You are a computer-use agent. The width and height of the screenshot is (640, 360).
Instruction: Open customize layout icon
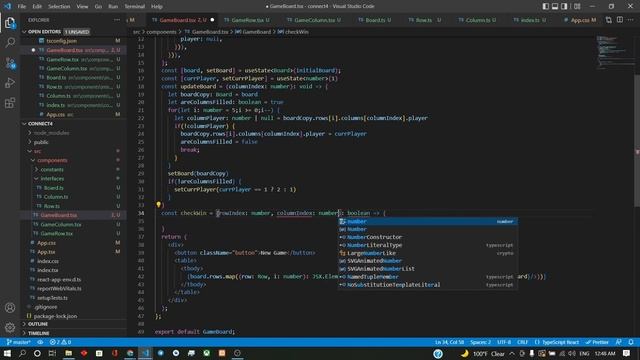pos(577,6)
